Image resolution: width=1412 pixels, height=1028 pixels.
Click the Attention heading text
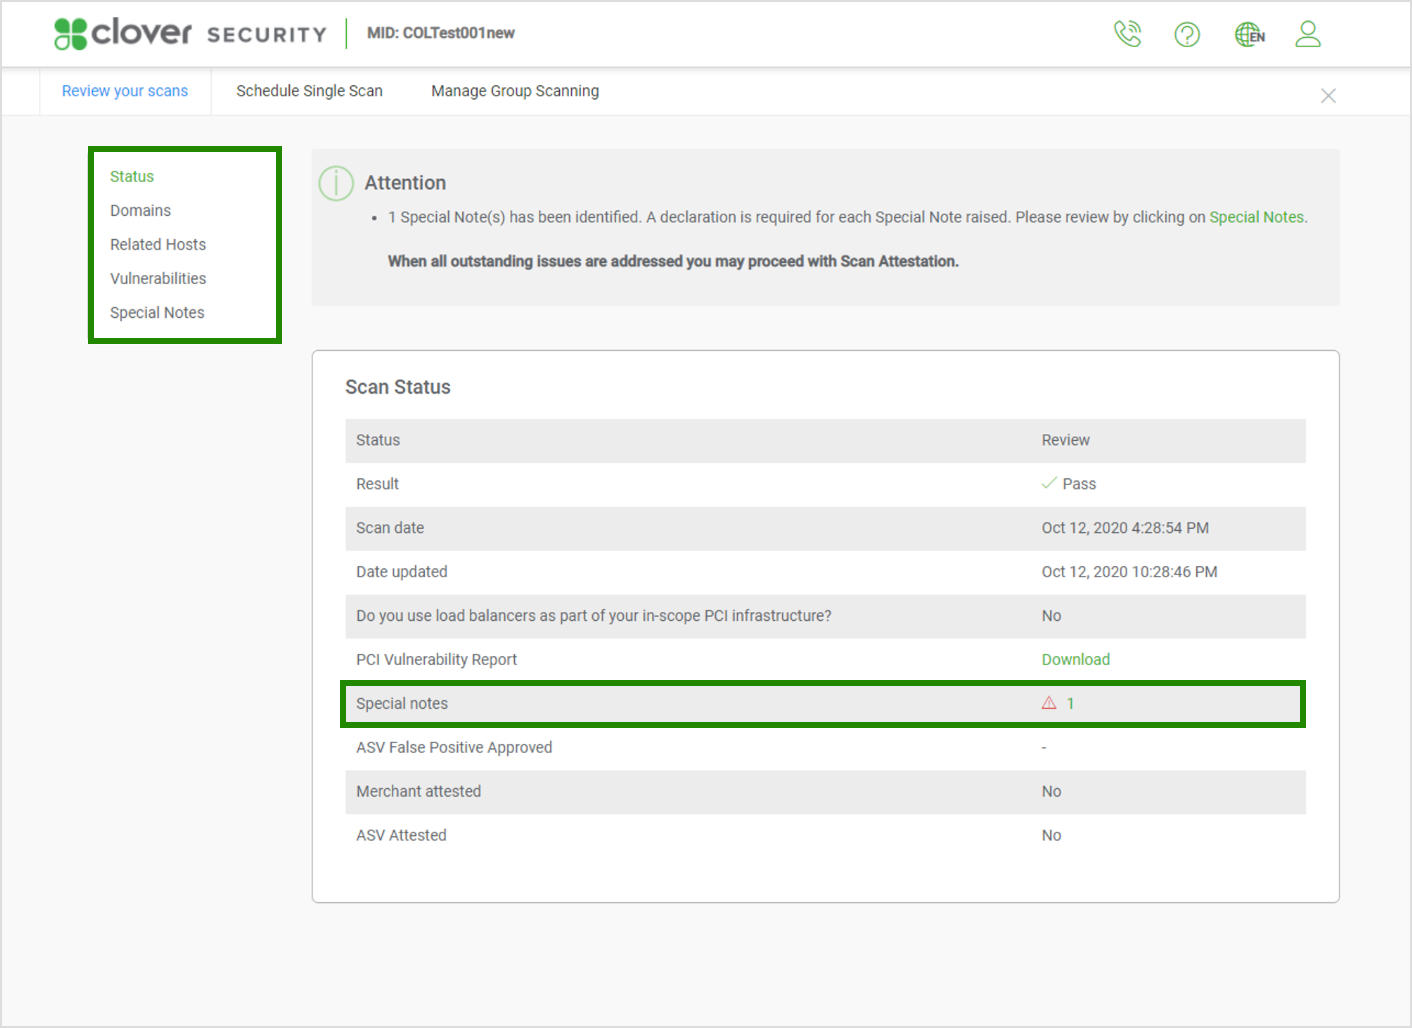(x=405, y=183)
